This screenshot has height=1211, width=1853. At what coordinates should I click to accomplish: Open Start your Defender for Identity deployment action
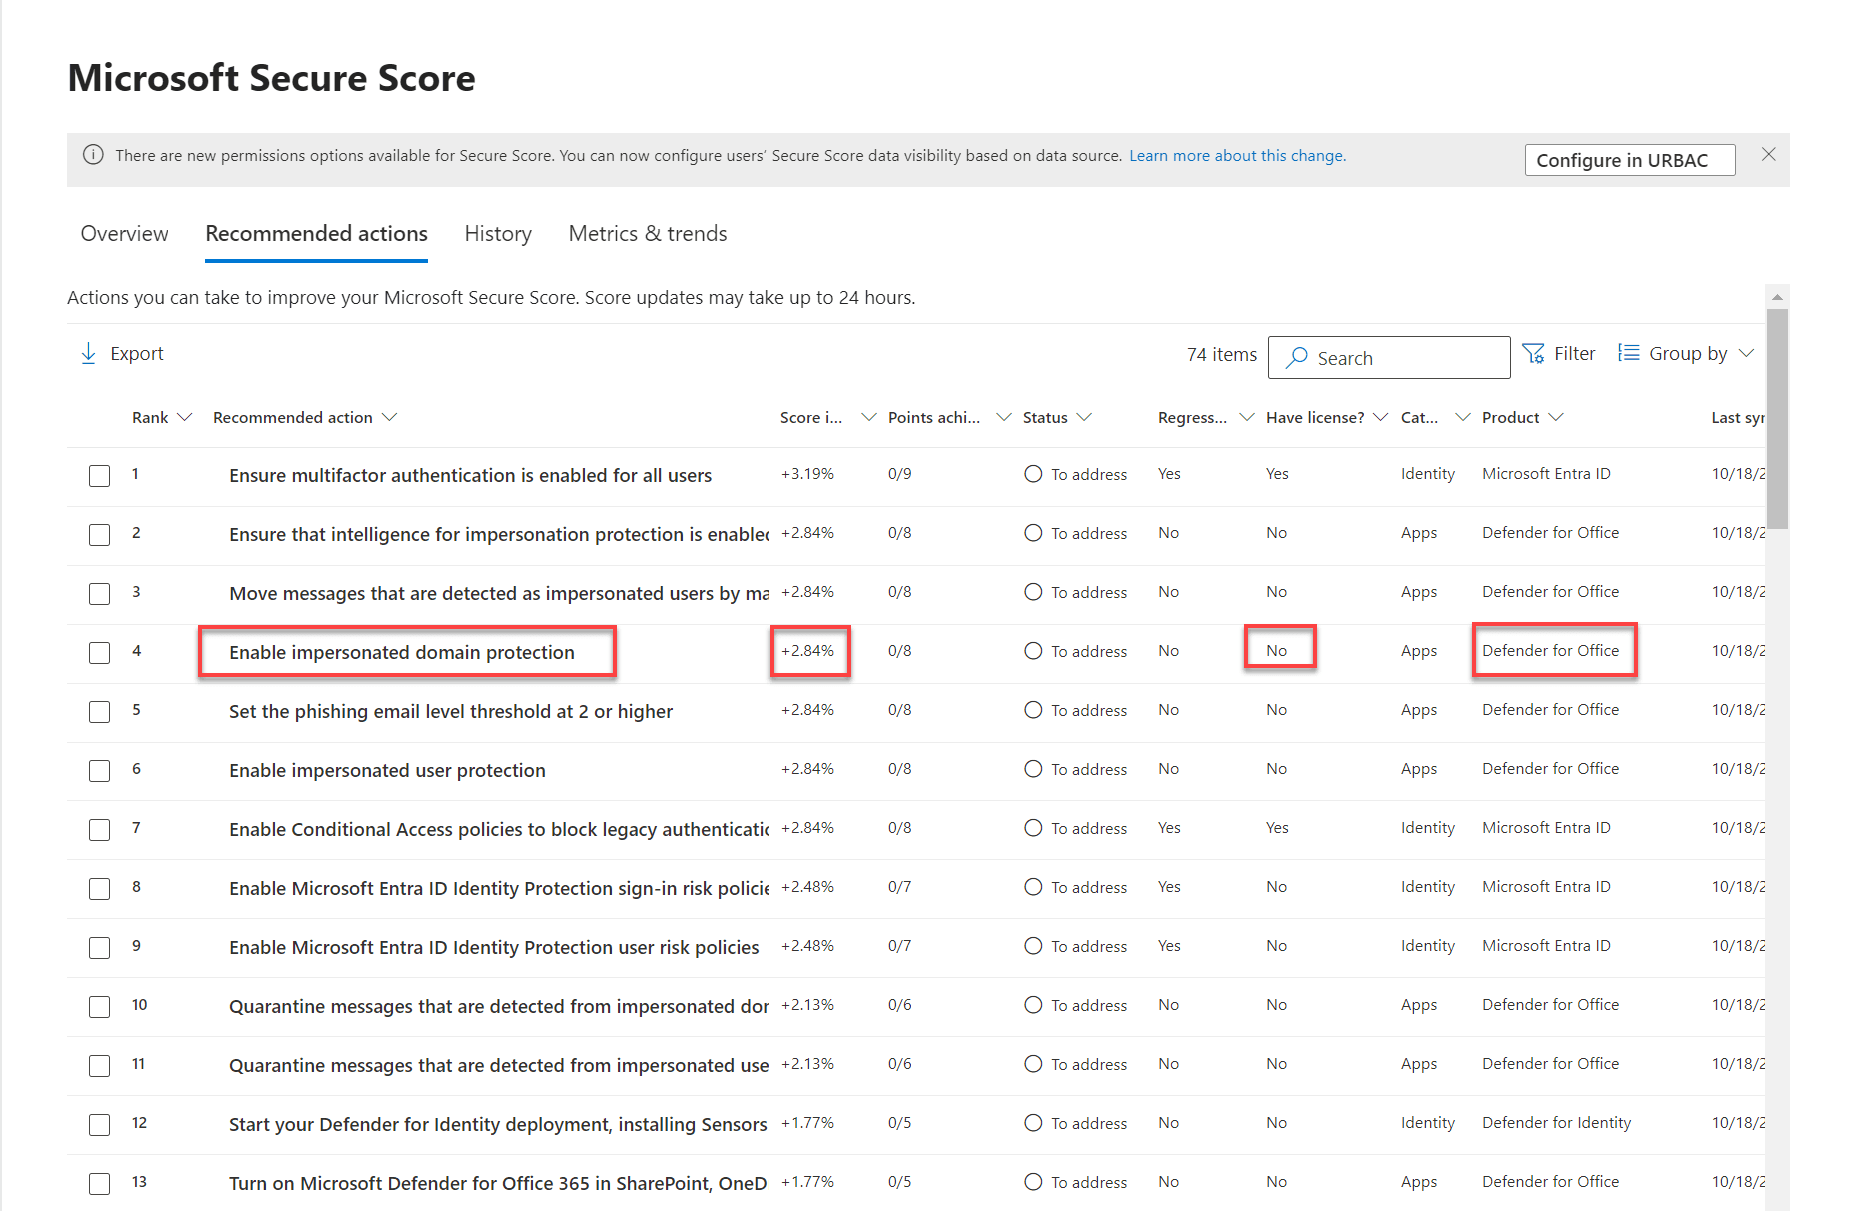tap(498, 1125)
